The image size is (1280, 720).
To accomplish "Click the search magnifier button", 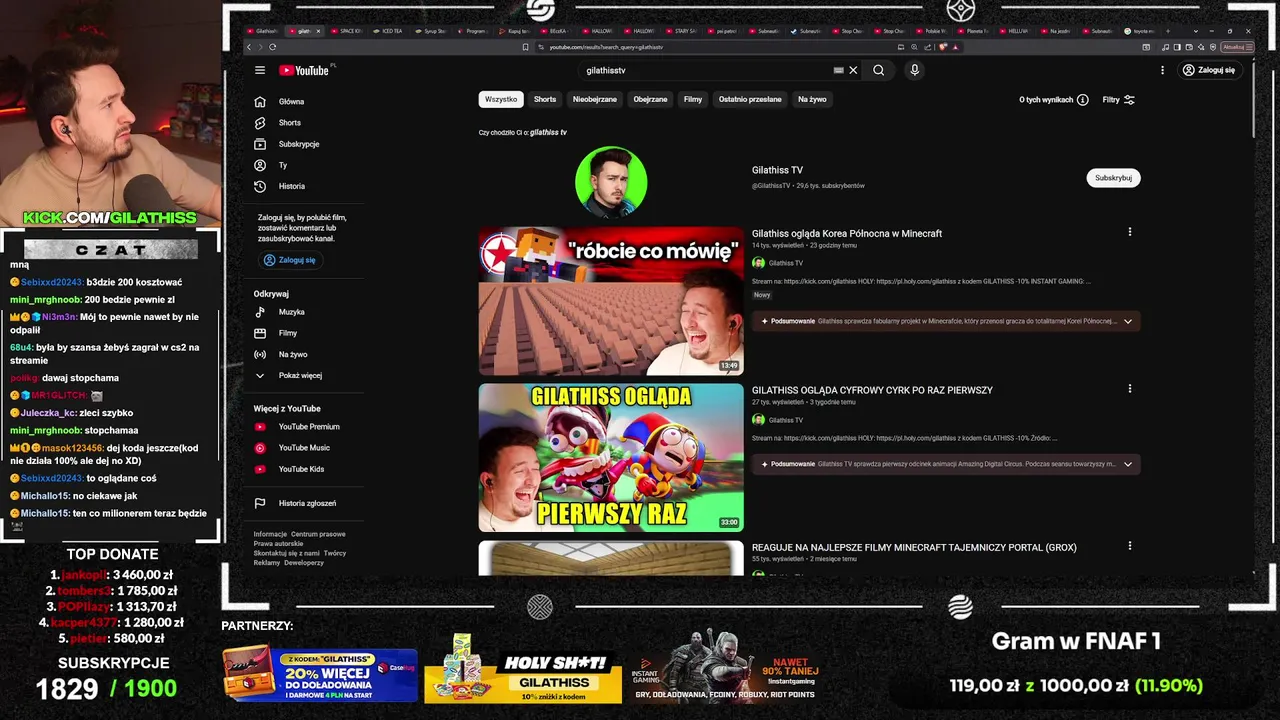I will (x=878, y=70).
